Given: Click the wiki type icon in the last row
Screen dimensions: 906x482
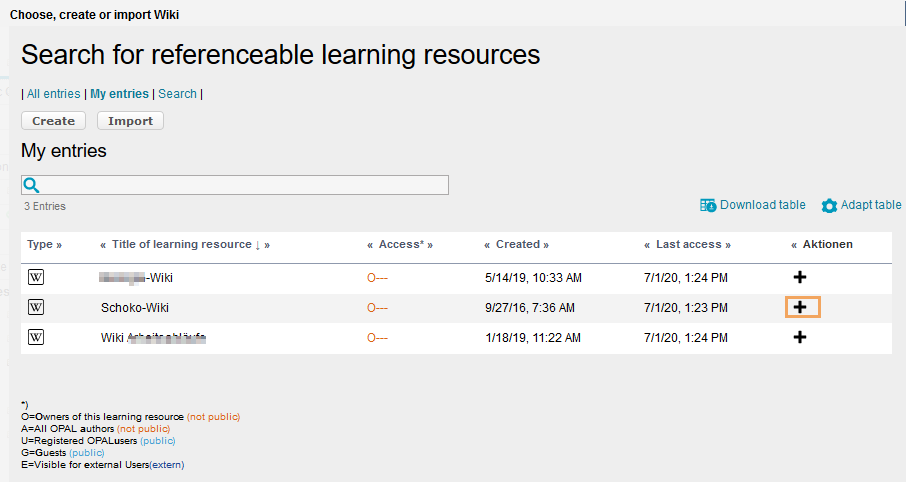Looking at the screenshot, I should pos(36,338).
